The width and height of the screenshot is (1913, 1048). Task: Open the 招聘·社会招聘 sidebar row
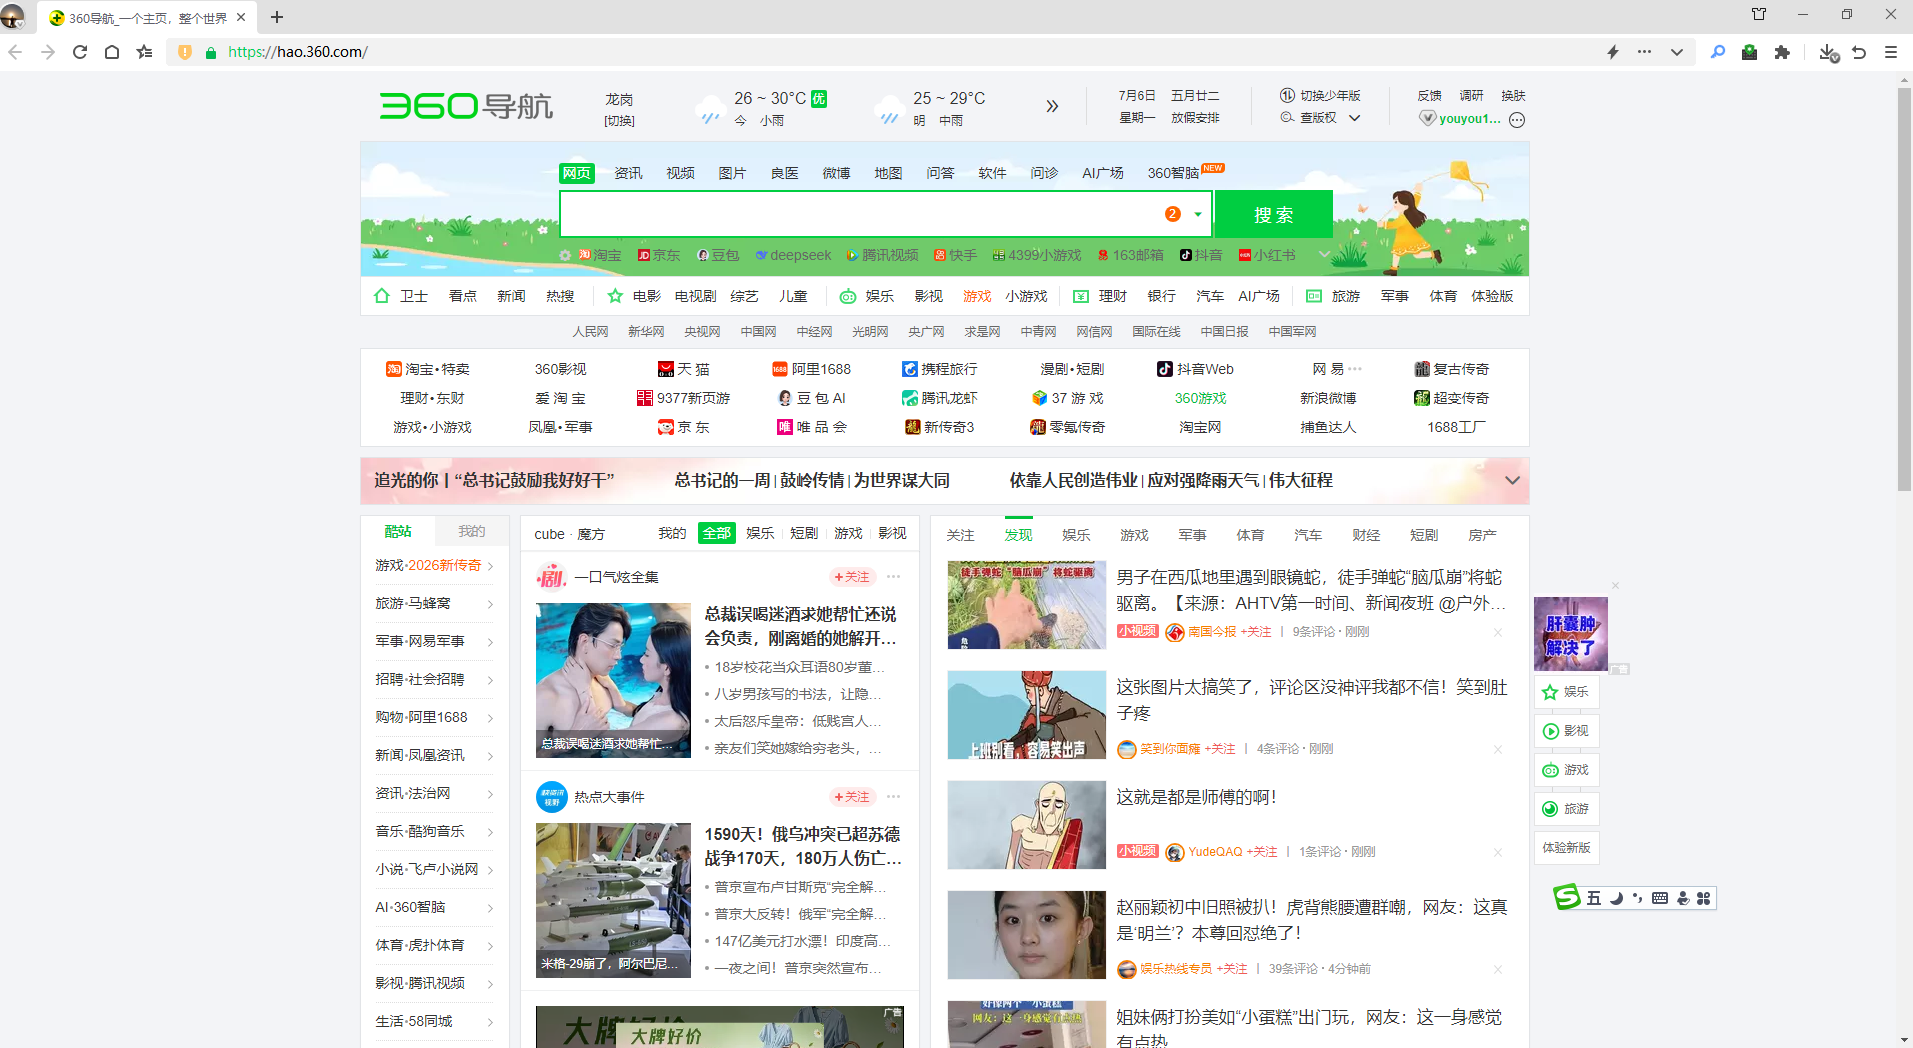pos(434,679)
